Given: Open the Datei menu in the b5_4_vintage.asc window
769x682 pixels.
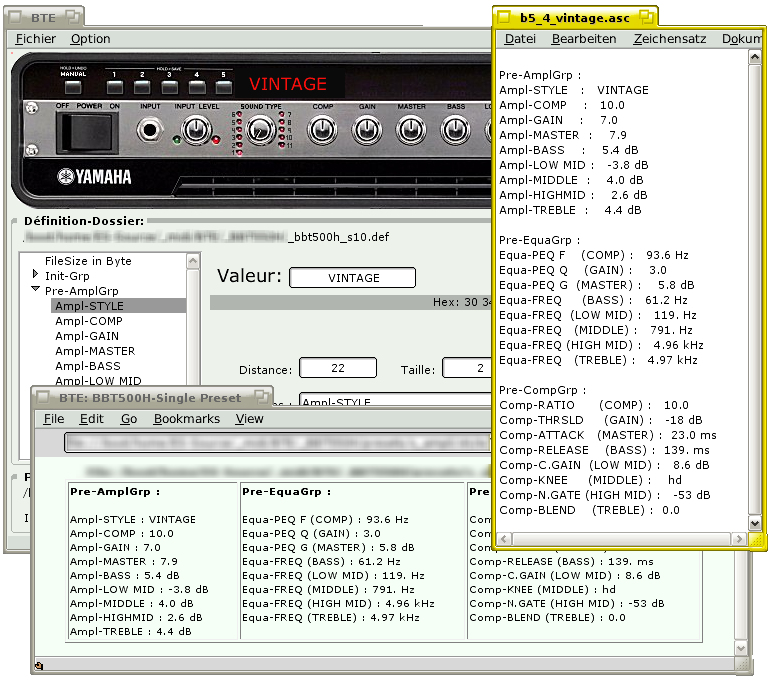Looking at the screenshot, I should click(x=520, y=39).
